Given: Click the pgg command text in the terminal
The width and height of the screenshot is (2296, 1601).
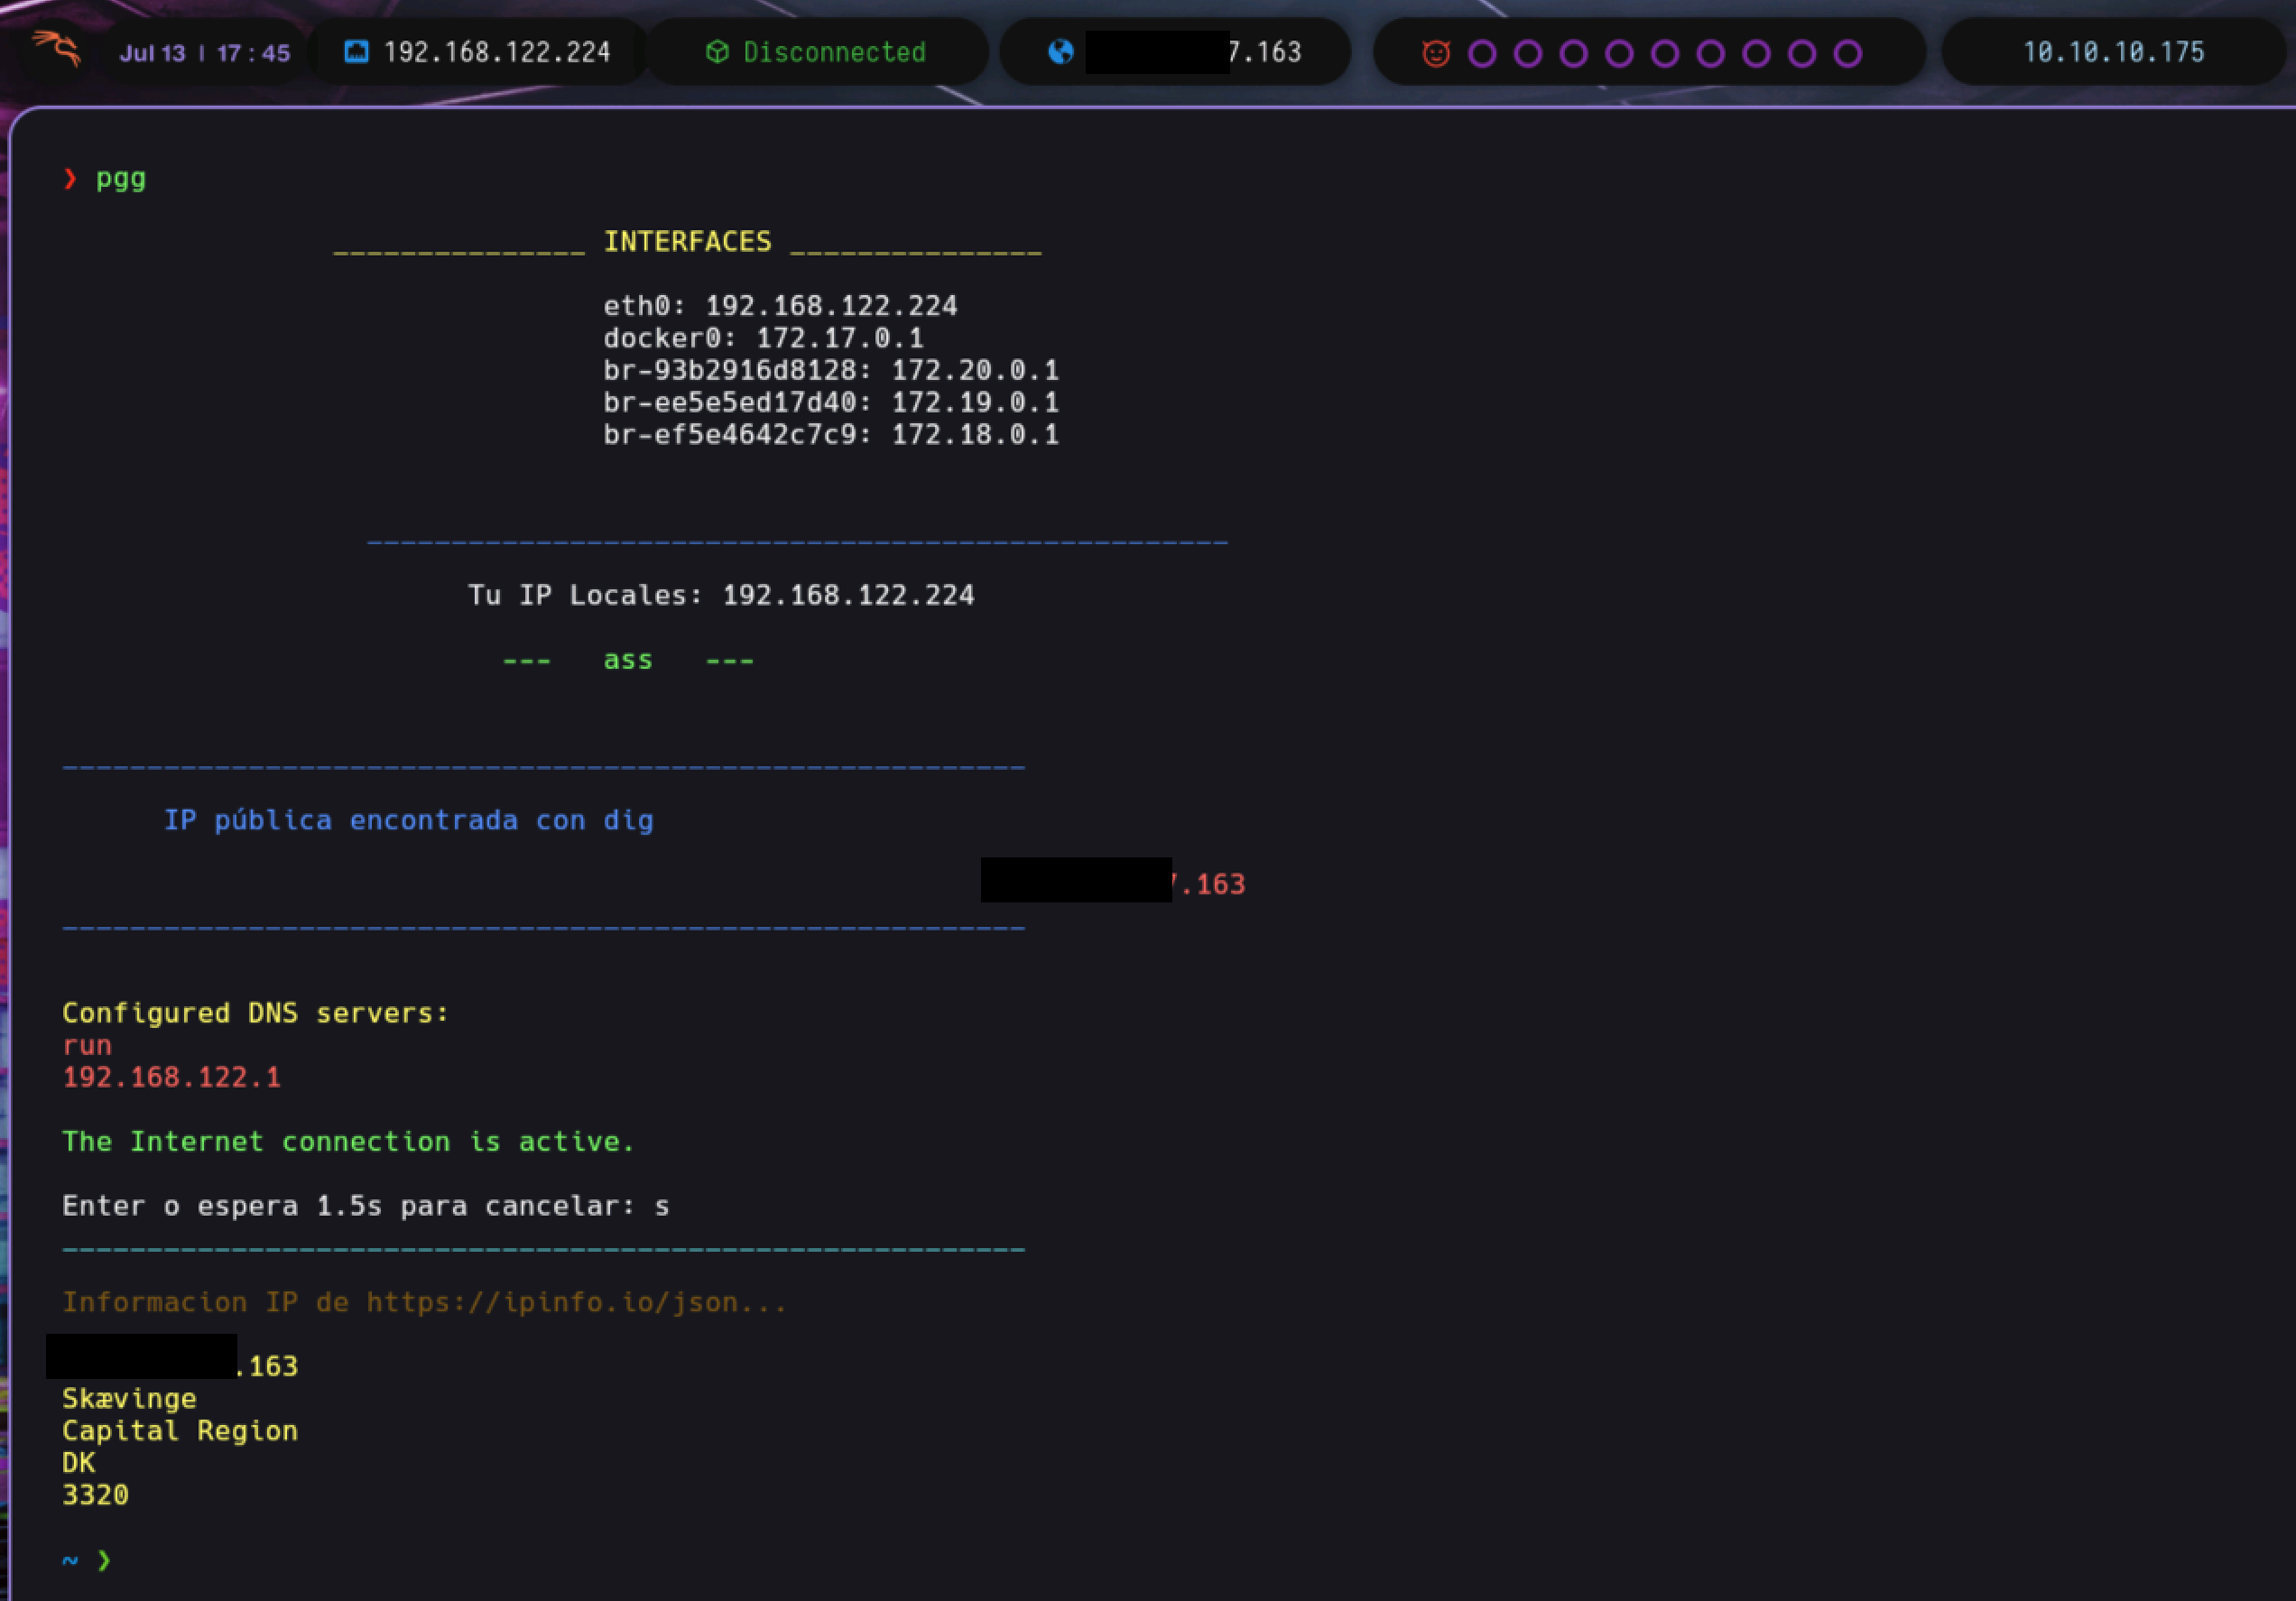Looking at the screenshot, I should click(121, 179).
